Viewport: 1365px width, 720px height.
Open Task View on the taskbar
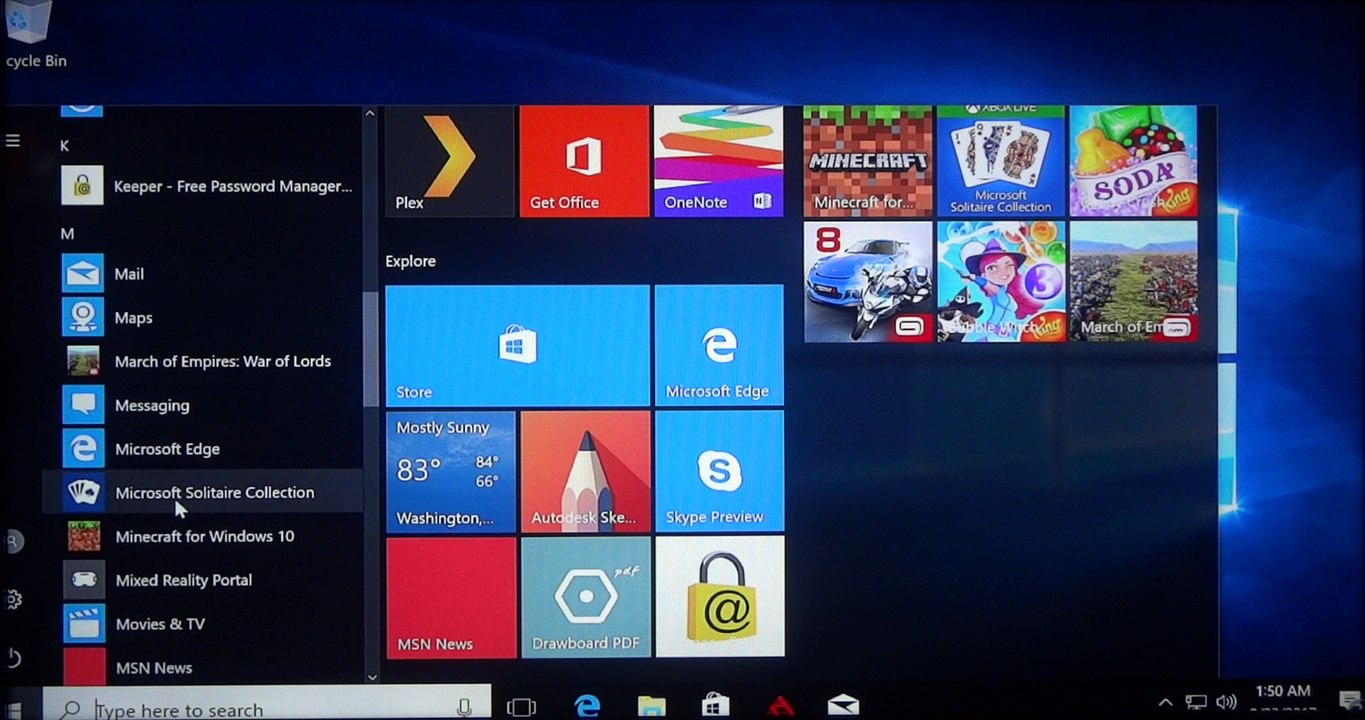pyautogui.click(x=521, y=707)
